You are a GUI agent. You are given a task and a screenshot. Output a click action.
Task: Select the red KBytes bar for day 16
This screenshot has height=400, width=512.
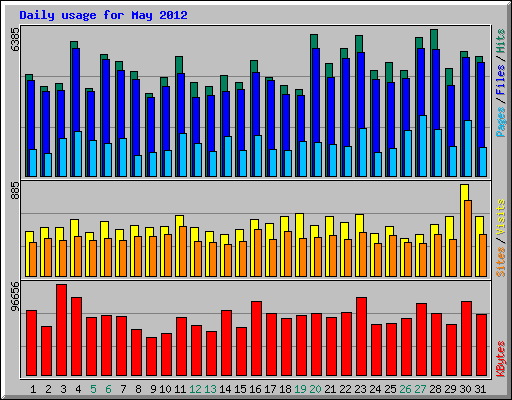click(257, 339)
